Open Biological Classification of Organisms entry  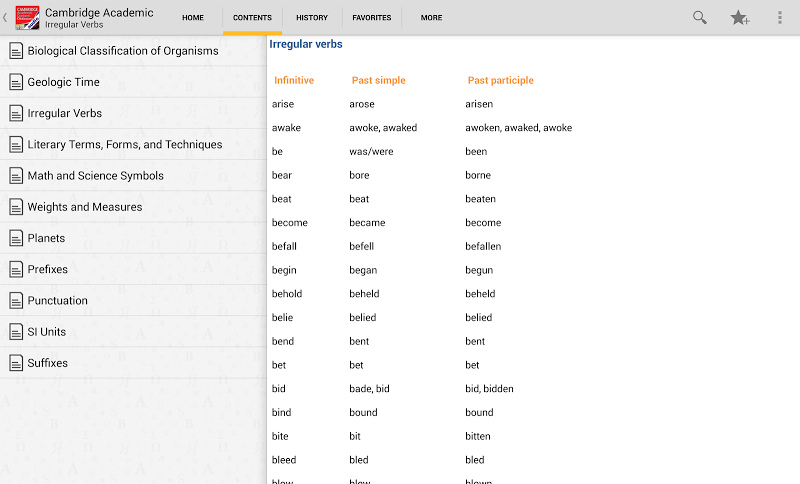(x=122, y=51)
